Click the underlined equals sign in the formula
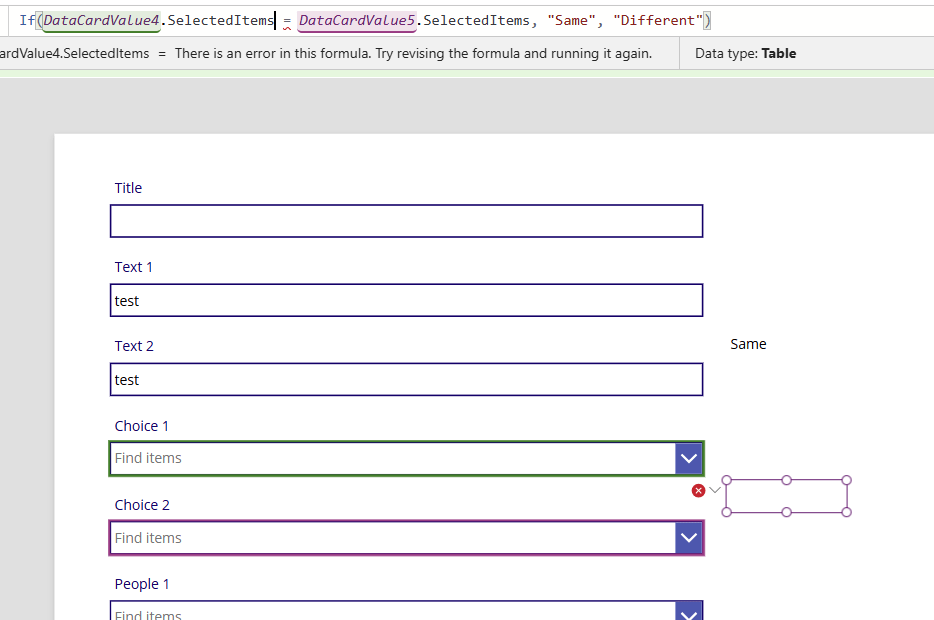The width and height of the screenshot is (934, 620). point(287,21)
